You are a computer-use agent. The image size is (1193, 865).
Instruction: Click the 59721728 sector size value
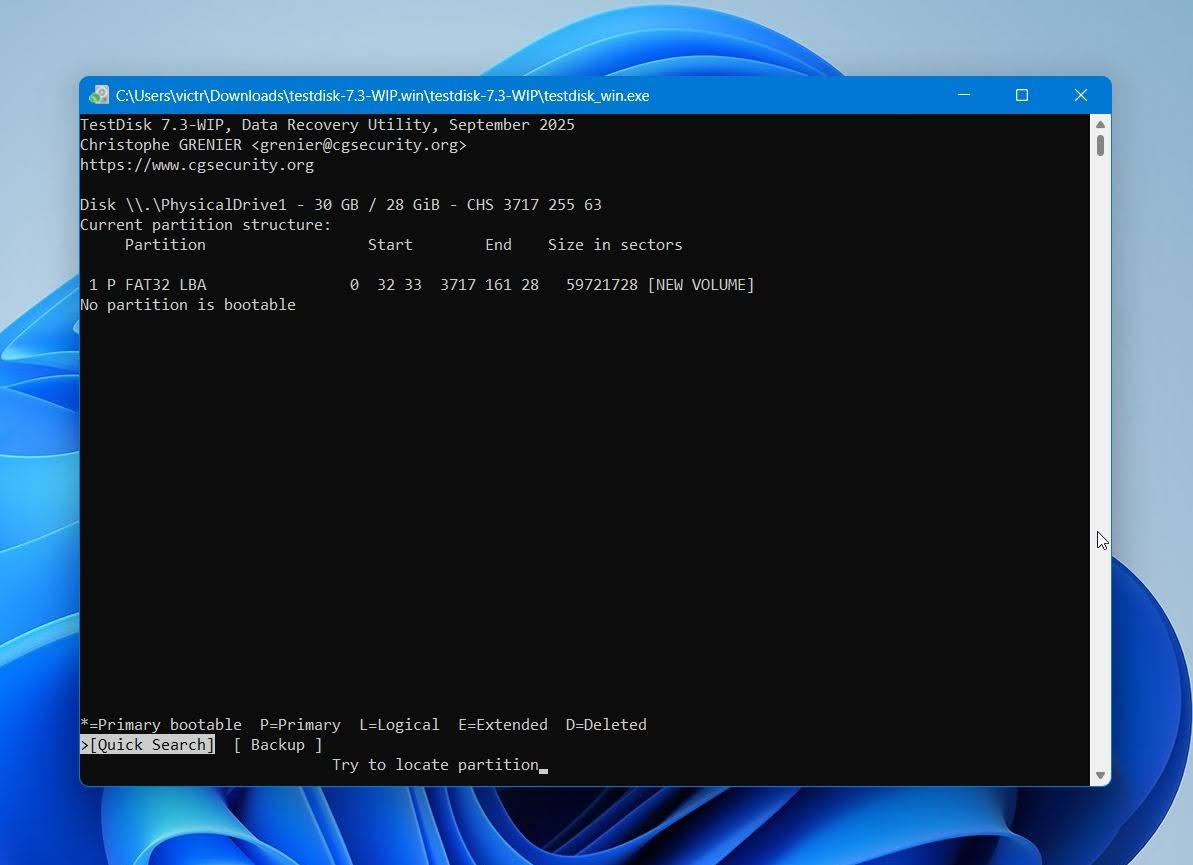tap(602, 285)
